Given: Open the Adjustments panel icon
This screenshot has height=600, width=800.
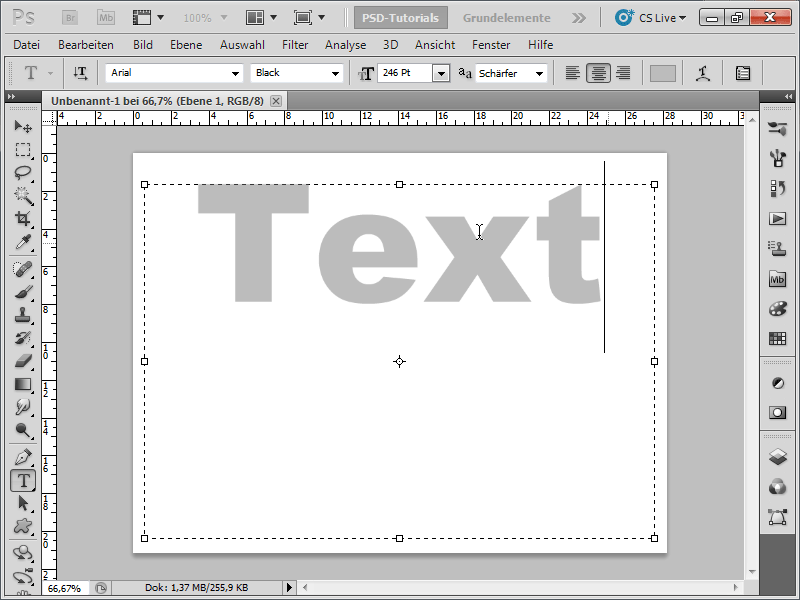Looking at the screenshot, I should tap(778, 383).
